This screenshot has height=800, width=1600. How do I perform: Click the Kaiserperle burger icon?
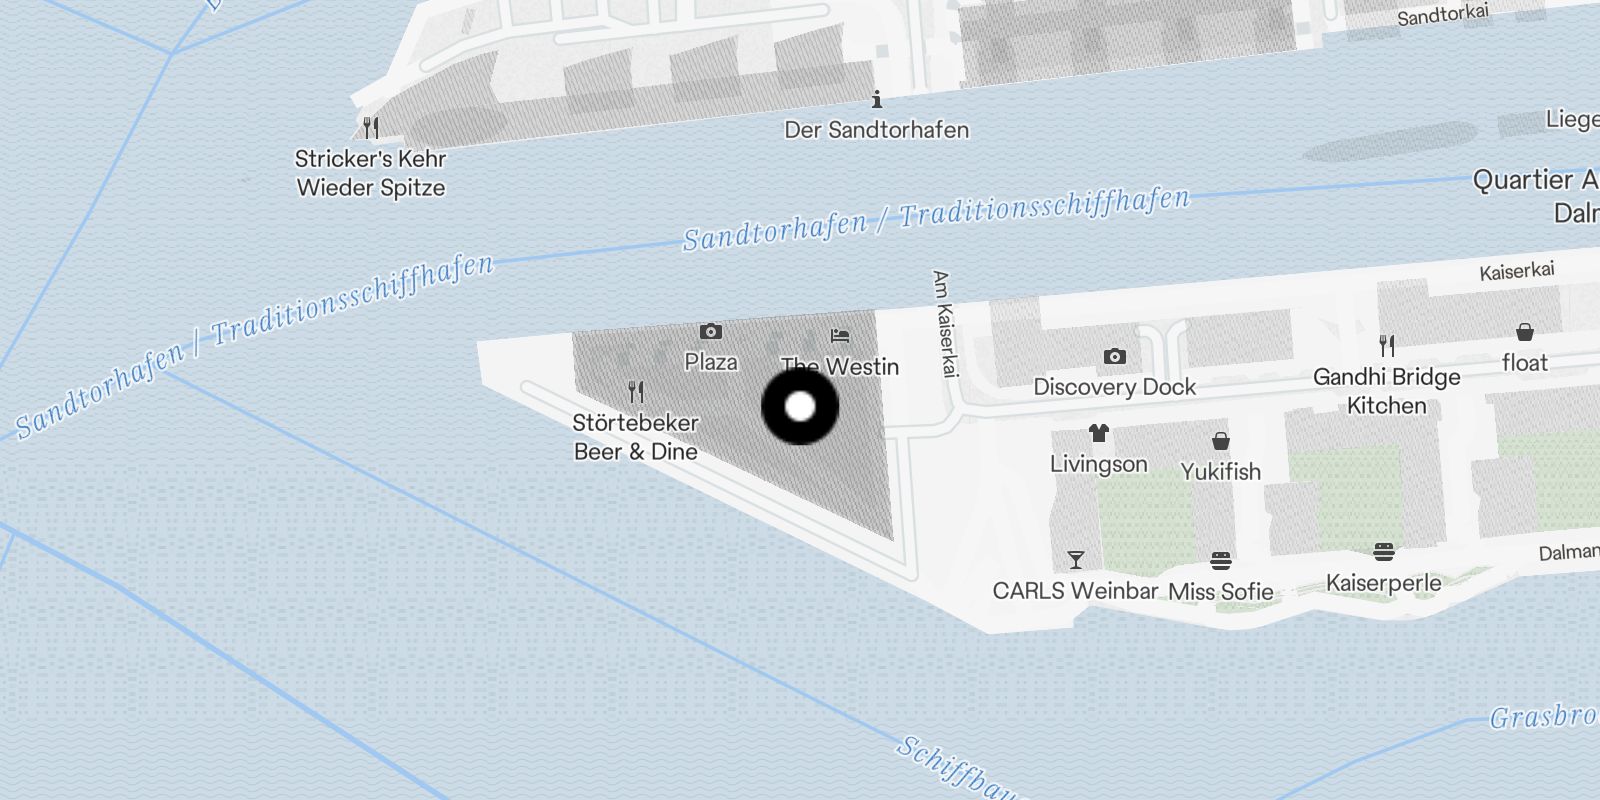point(1384,551)
